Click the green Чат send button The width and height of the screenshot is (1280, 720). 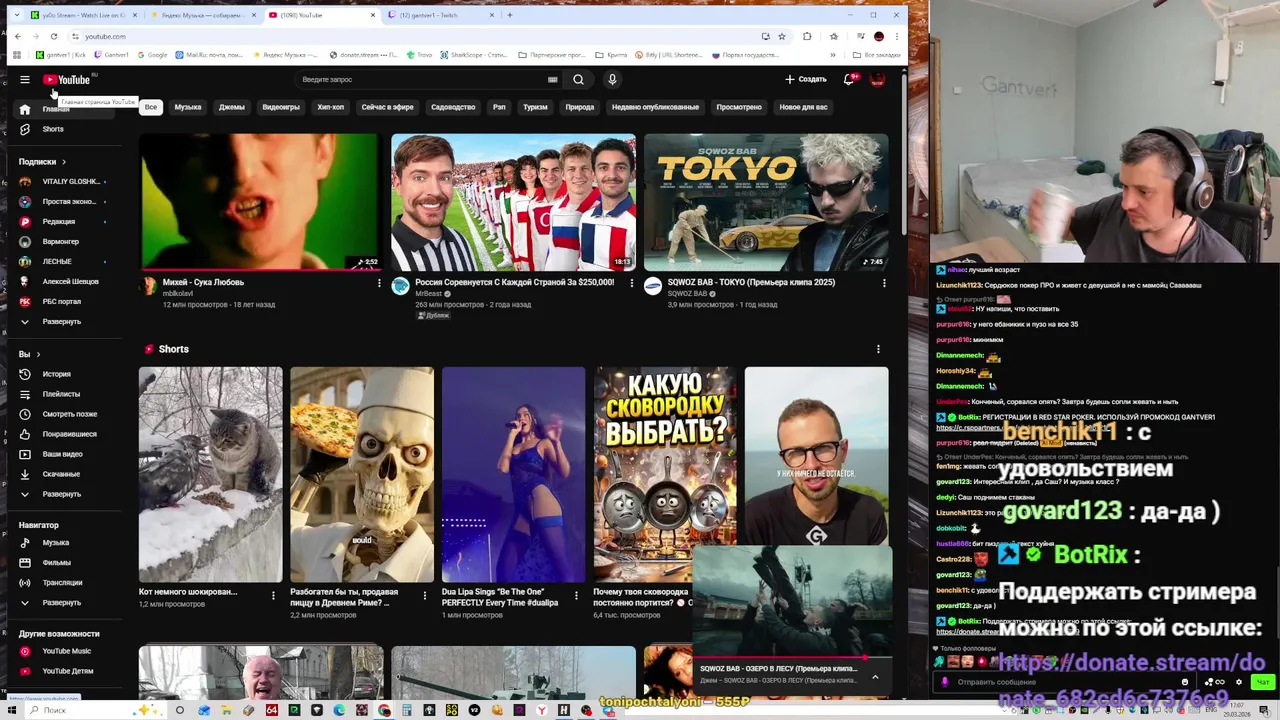pyautogui.click(x=1263, y=682)
